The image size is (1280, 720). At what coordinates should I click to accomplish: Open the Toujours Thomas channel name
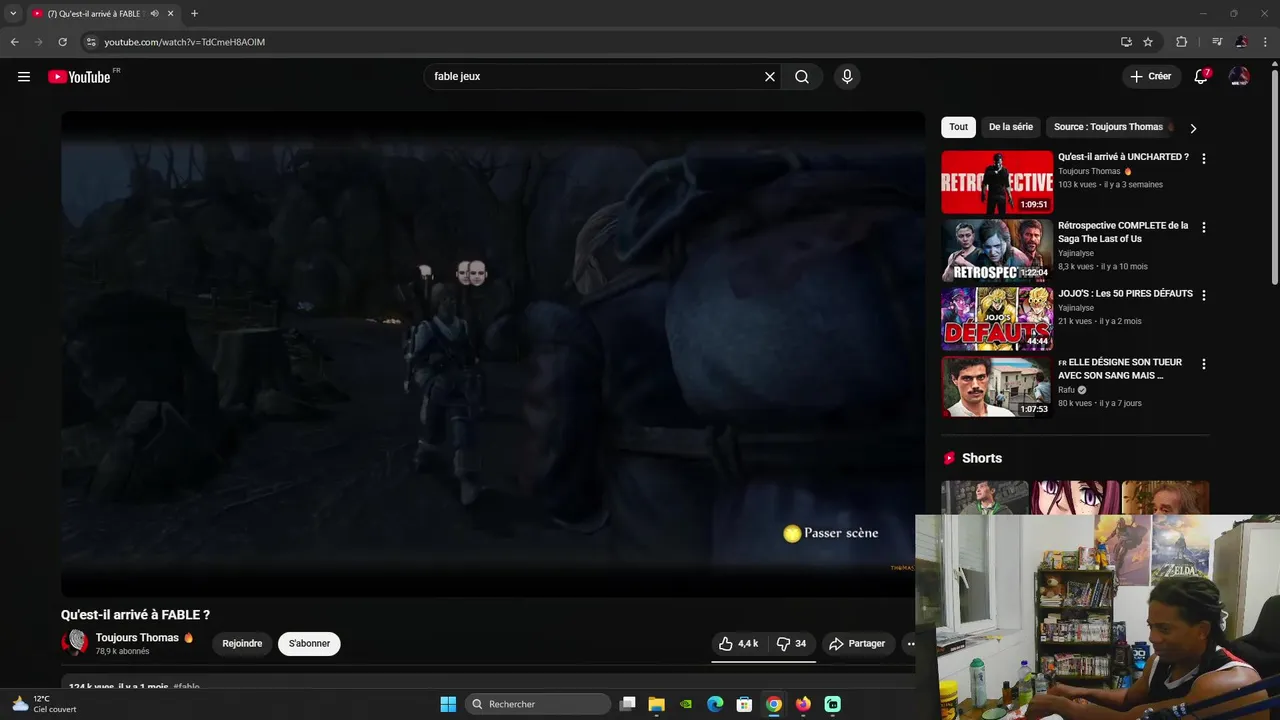coord(137,638)
